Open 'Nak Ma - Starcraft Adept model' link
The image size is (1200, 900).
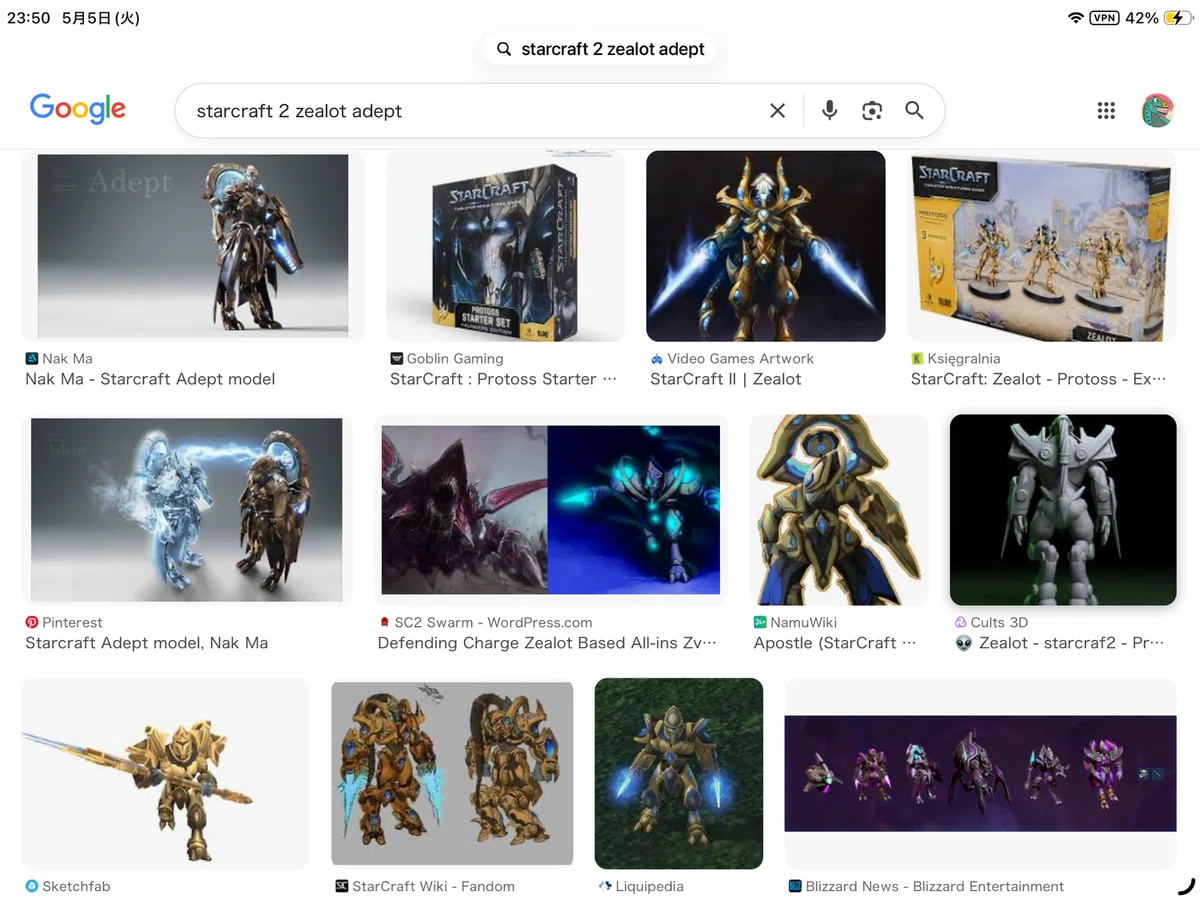coord(150,379)
